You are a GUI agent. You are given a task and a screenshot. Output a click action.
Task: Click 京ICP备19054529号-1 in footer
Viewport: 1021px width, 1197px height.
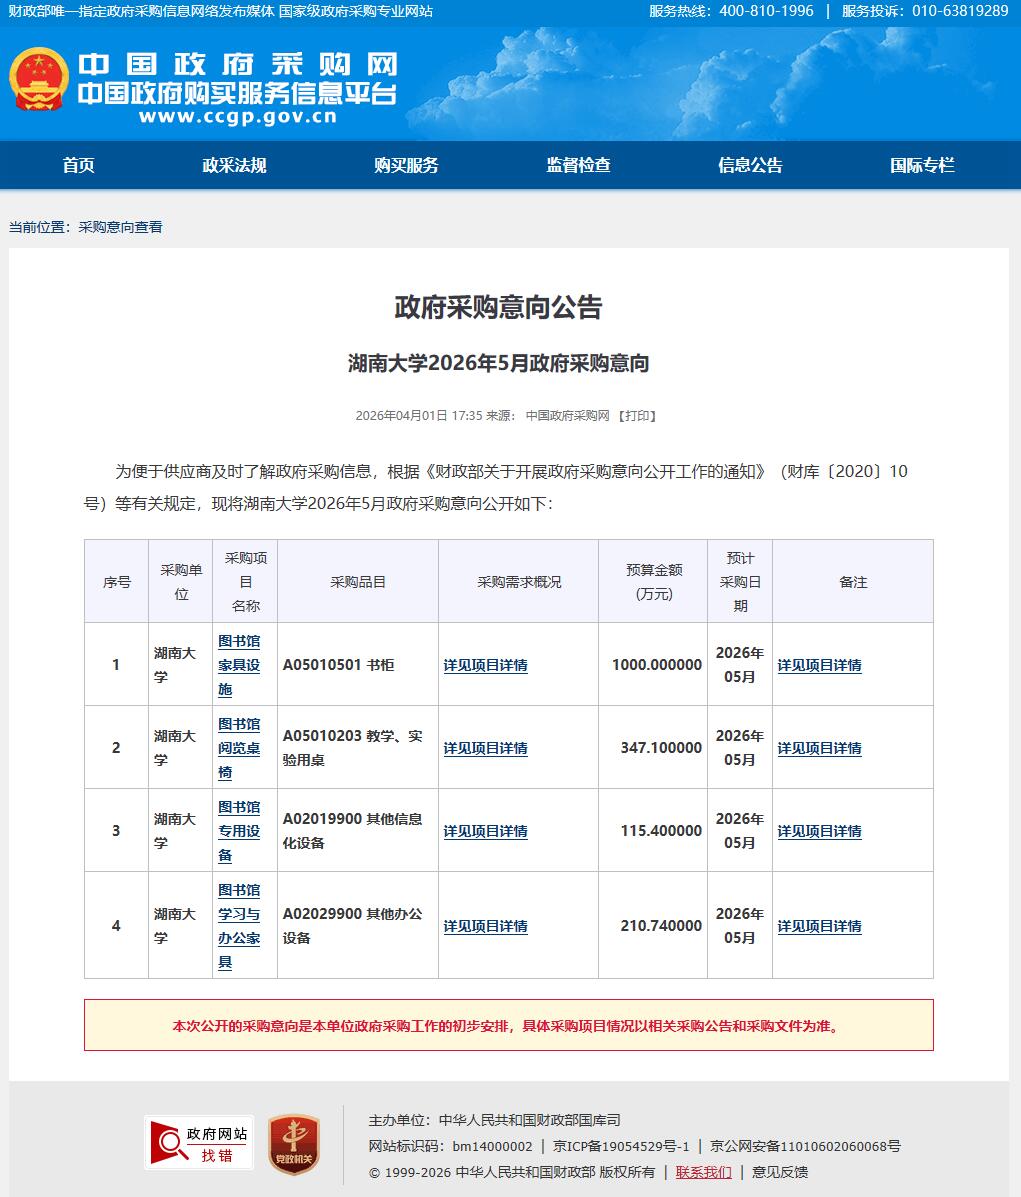pos(621,1147)
